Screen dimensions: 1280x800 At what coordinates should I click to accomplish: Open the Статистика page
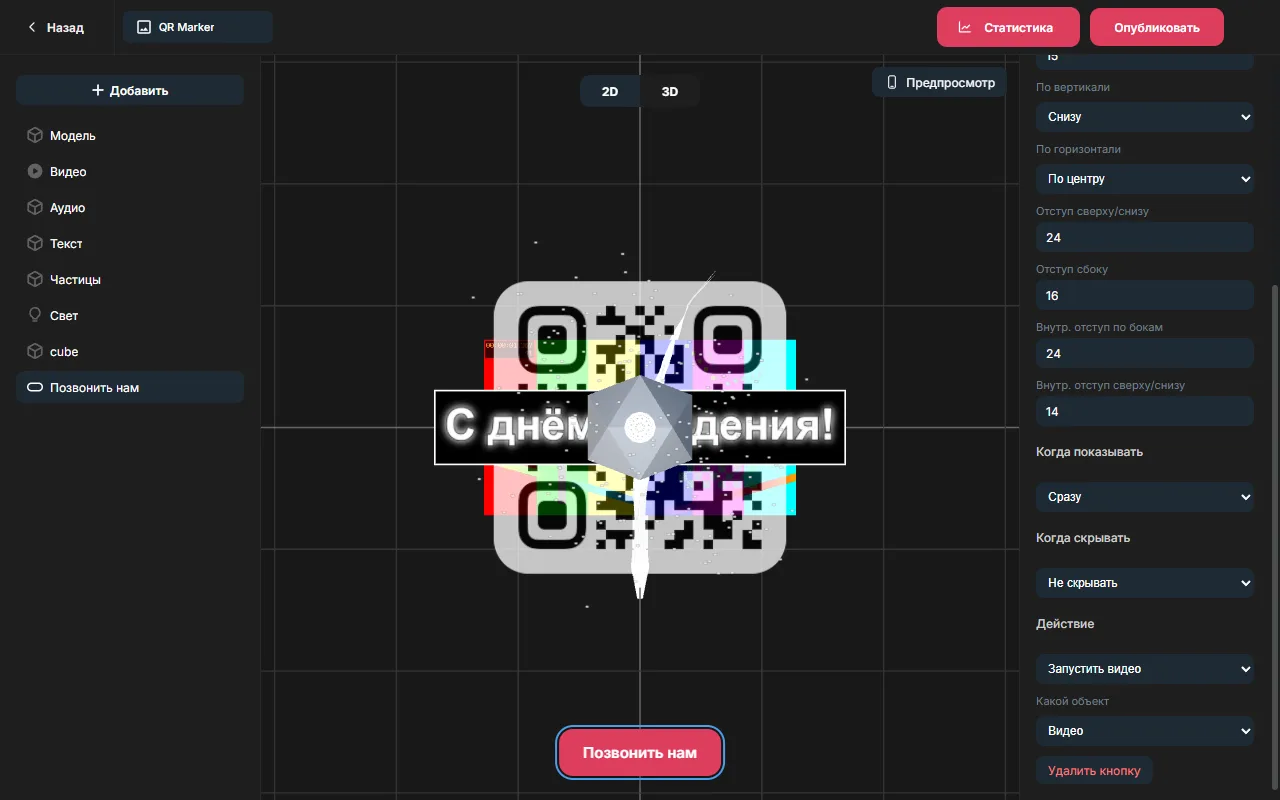pyautogui.click(x=1008, y=28)
